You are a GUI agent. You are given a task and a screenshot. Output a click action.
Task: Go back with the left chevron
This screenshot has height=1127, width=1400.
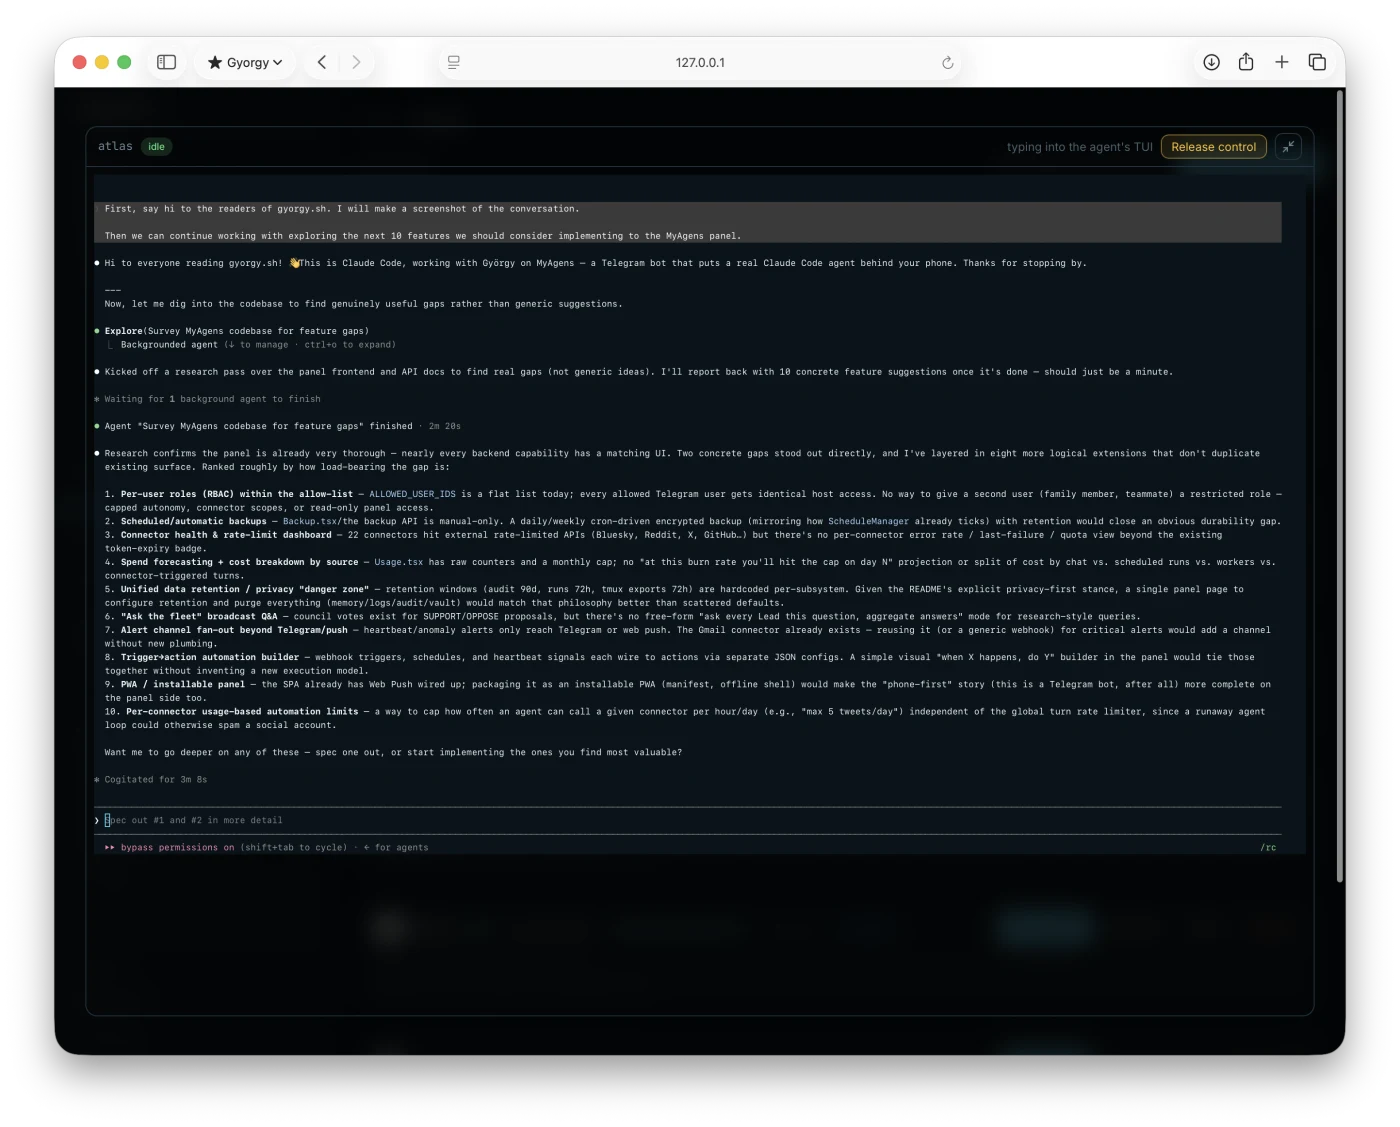[x=322, y=62]
